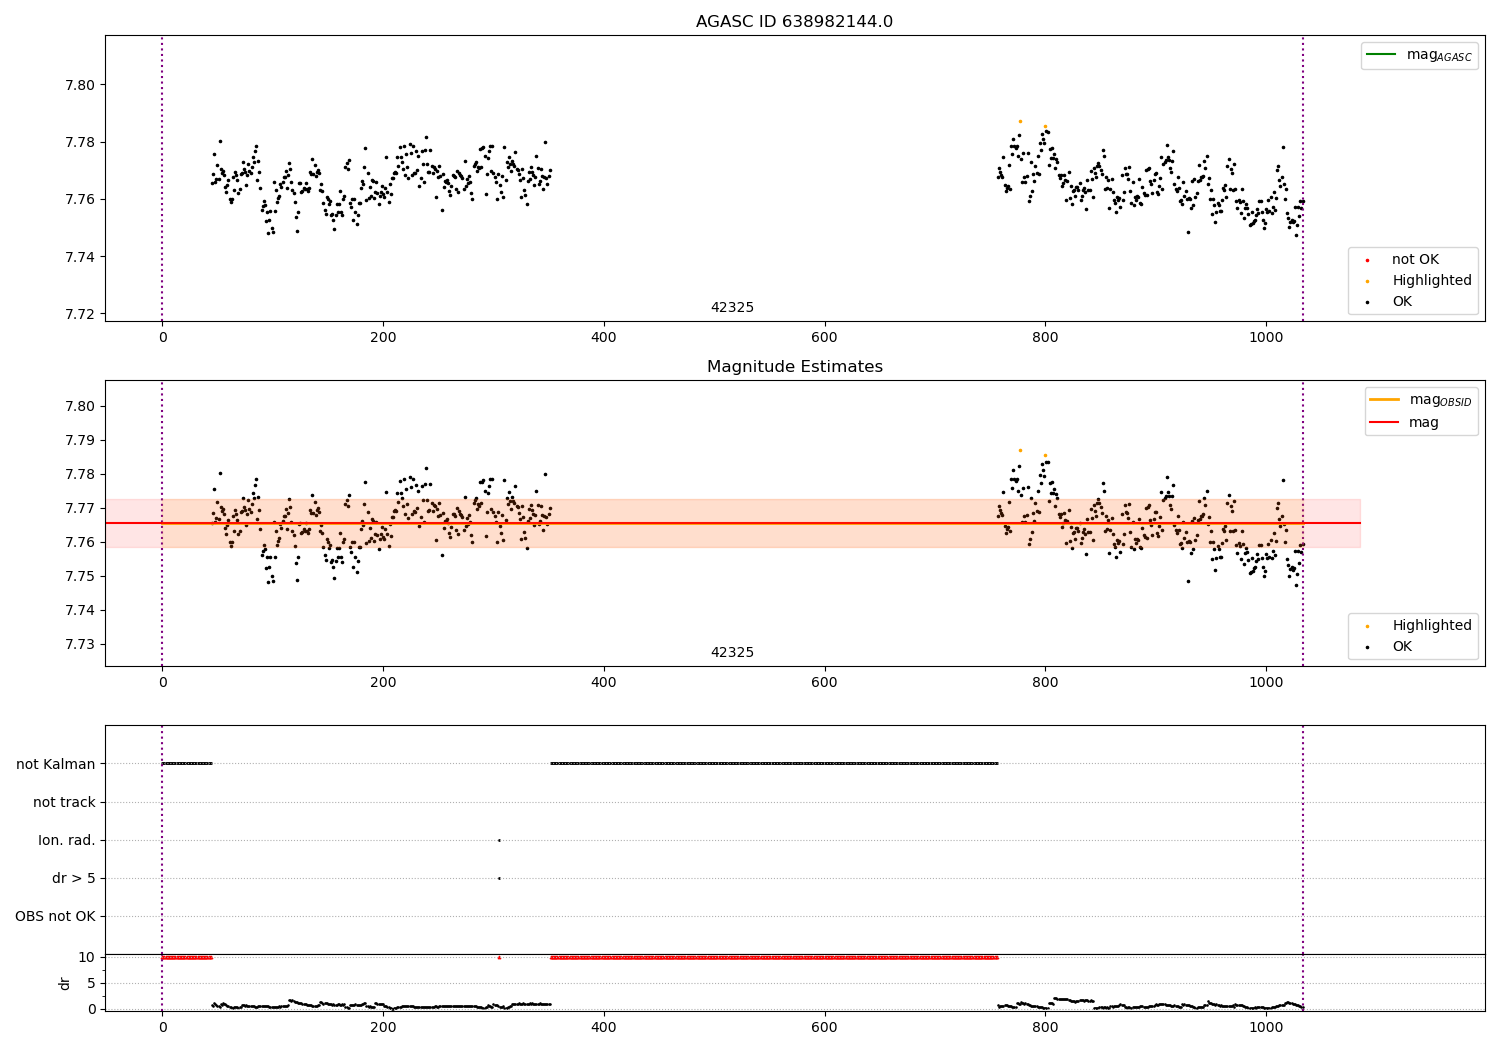The image size is (1500, 1050).
Task: Click the orange mag OBSID legend line
Action: (1384, 400)
